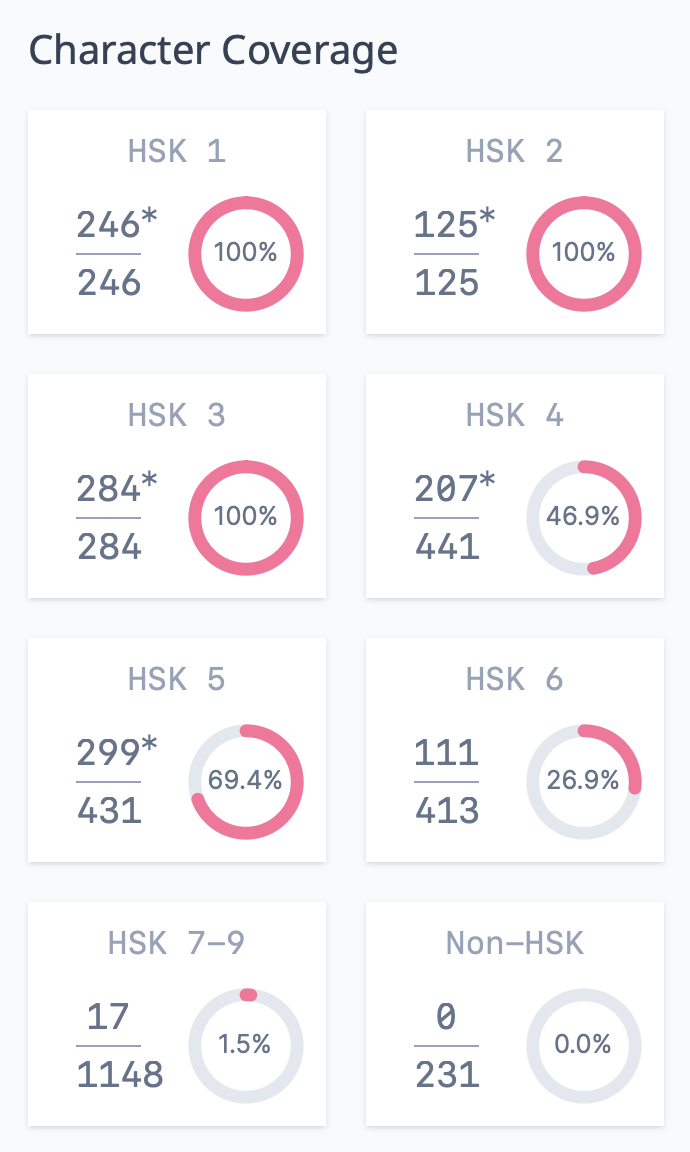Click the 207* count in HSK 4
This screenshot has width=690, height=1152.
[x=455, y=488]
